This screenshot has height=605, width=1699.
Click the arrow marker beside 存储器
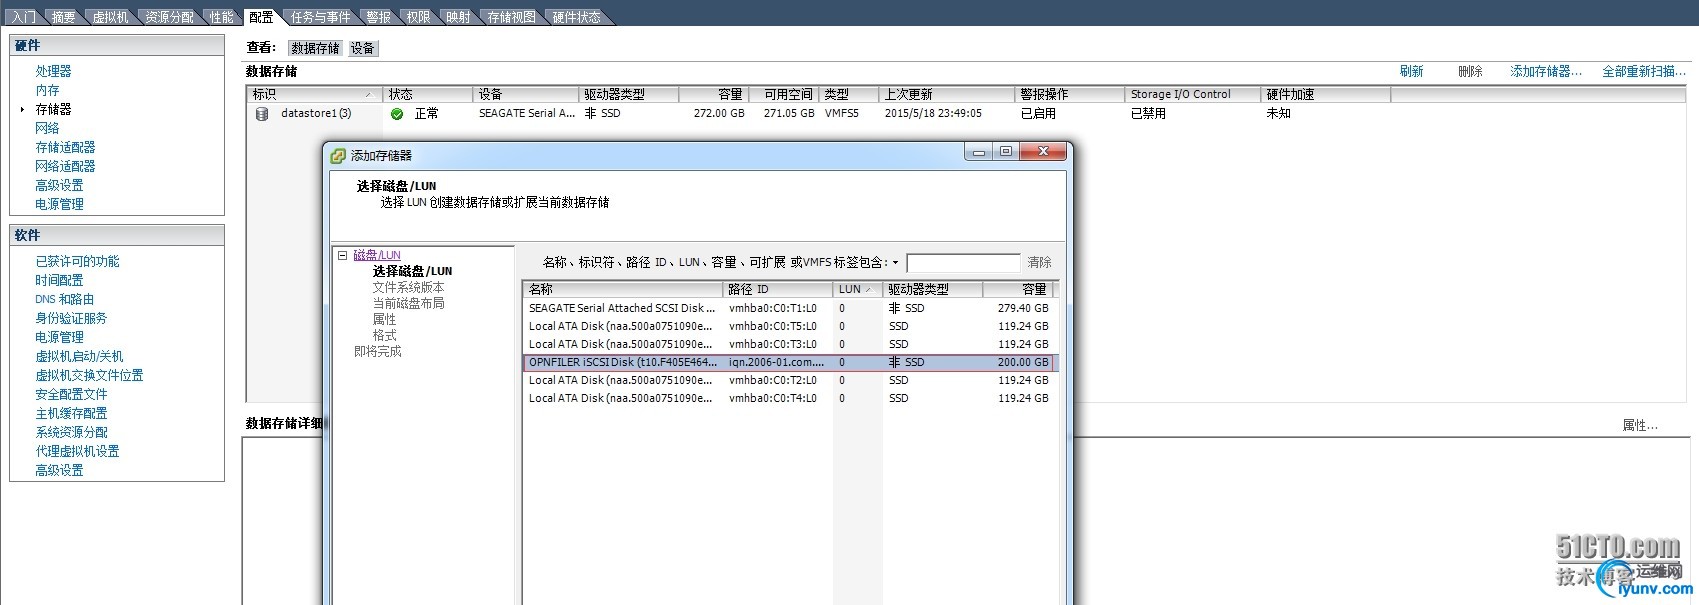[22, 109]
